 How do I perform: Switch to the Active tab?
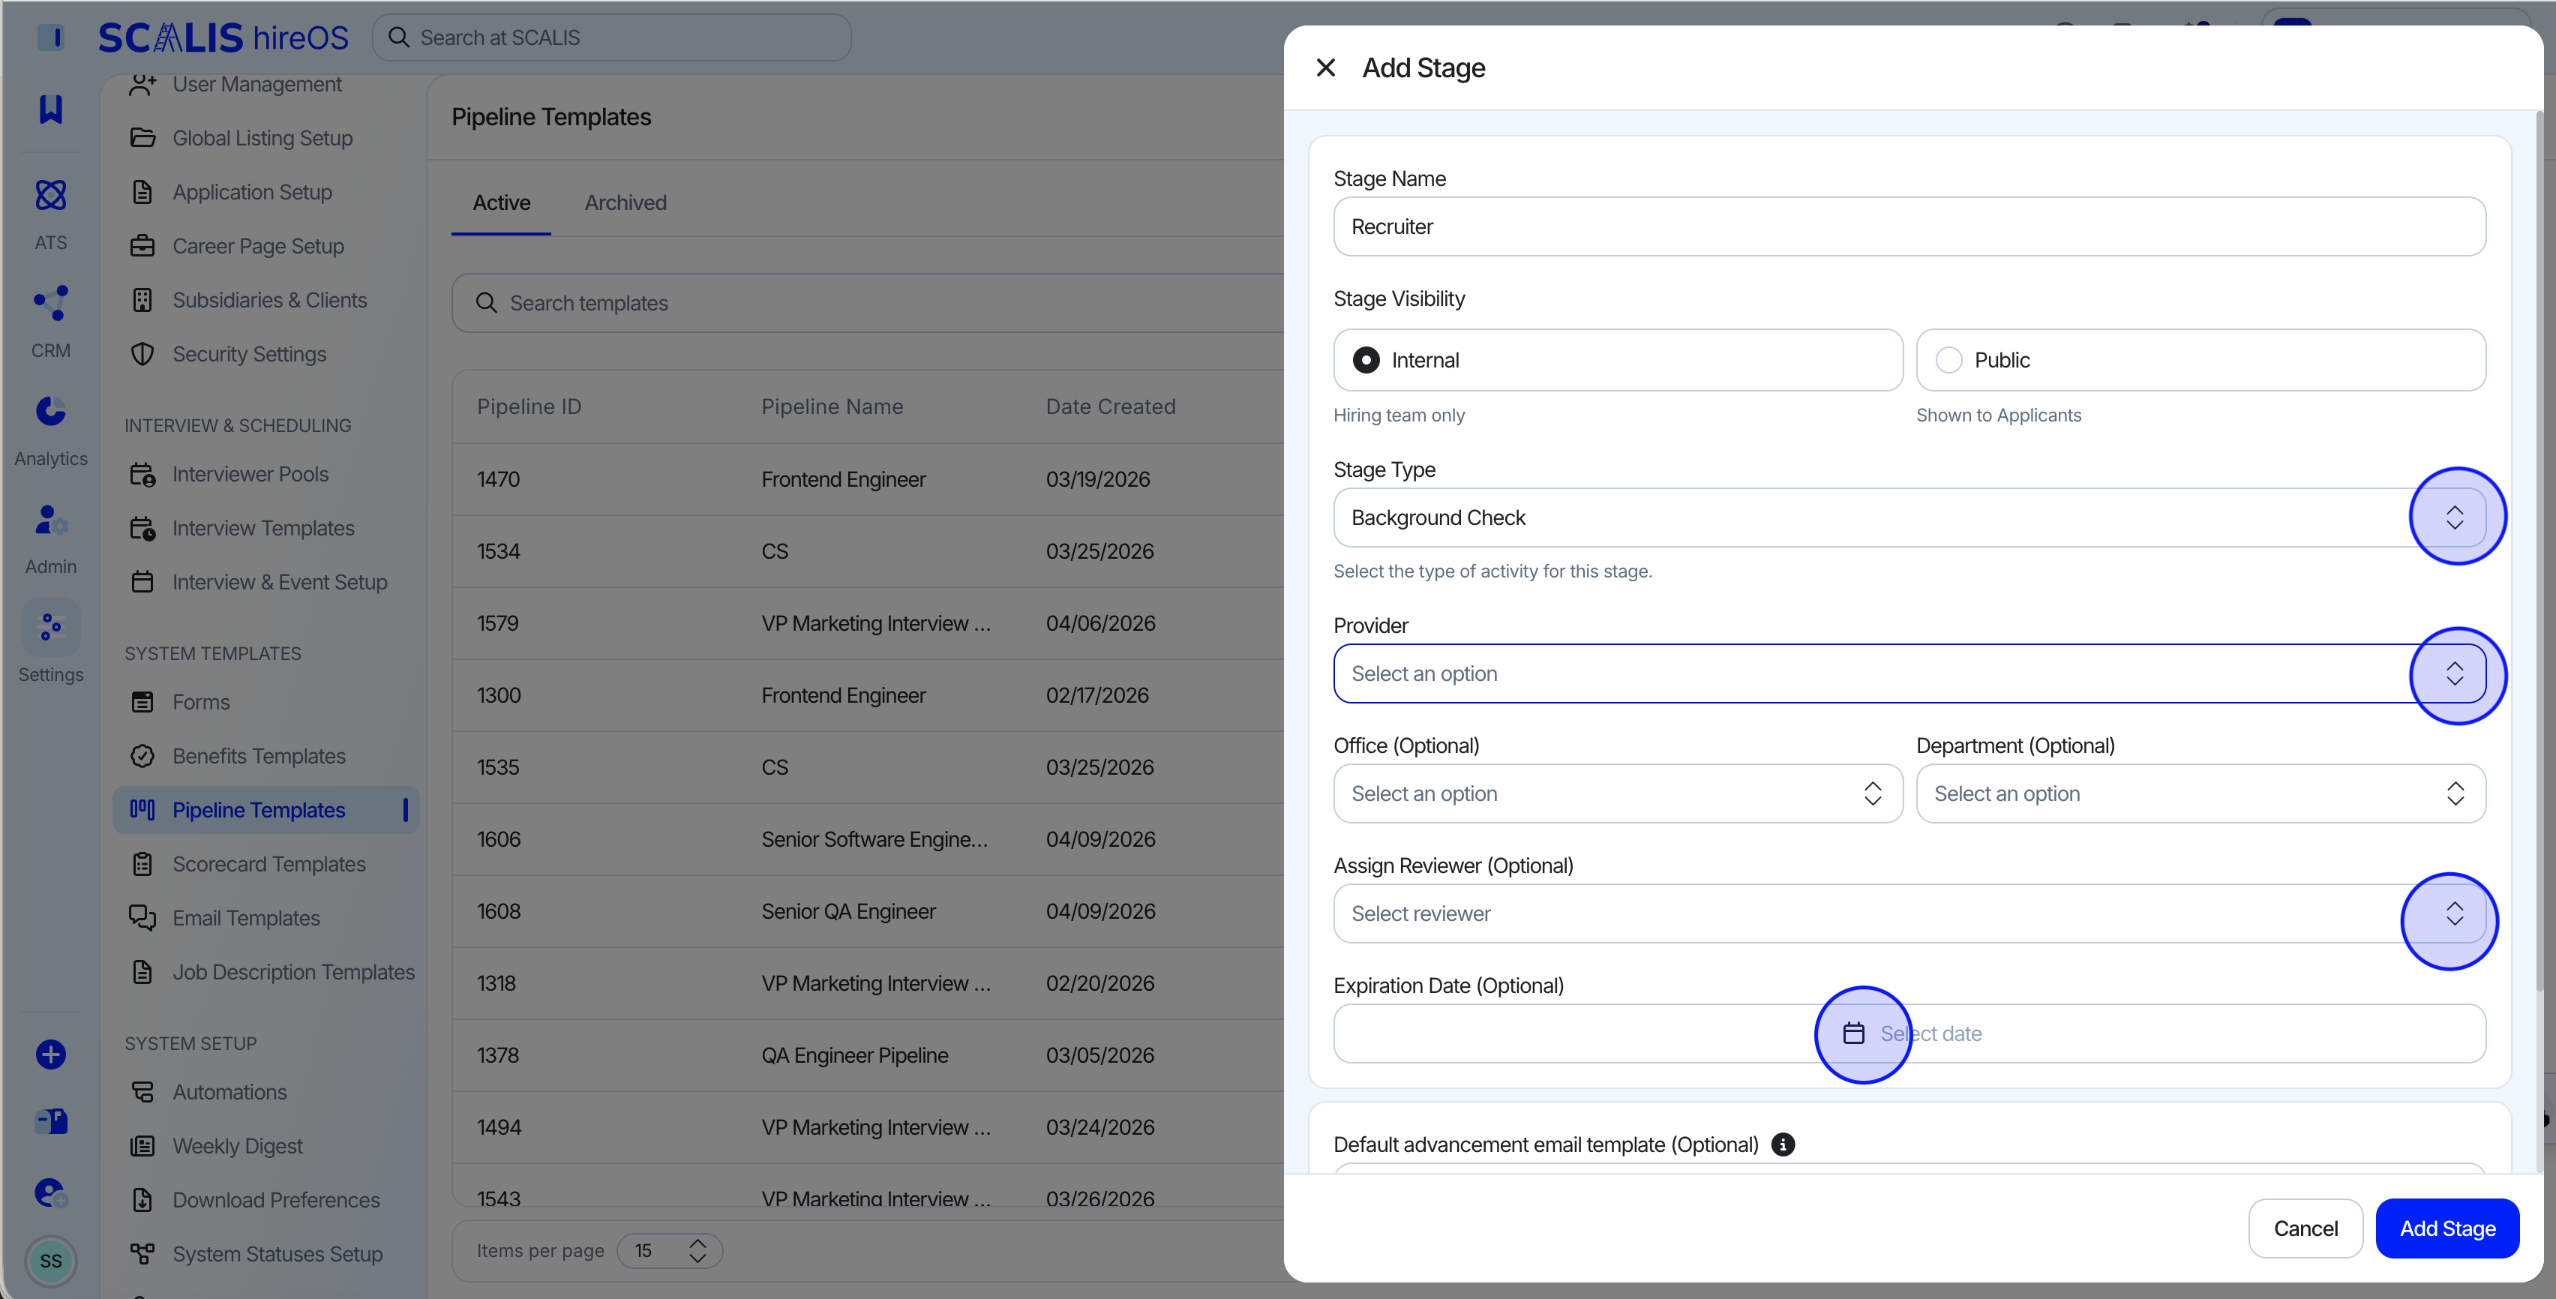501,203
